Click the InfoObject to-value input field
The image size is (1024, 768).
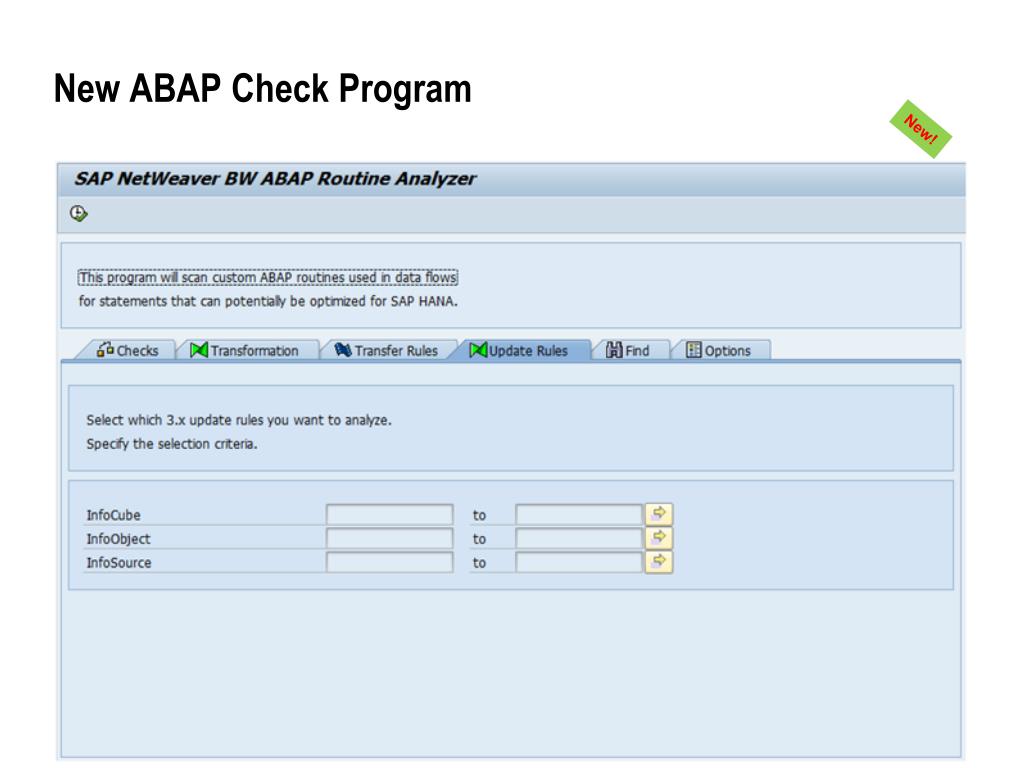(x=579, y=538)
